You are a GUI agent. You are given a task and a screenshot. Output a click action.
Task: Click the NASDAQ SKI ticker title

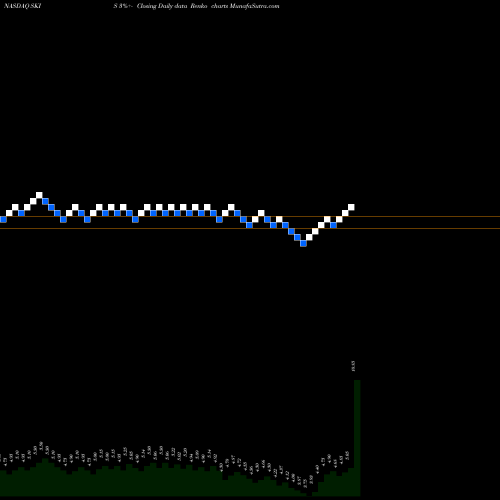pyautogui.click(x=22, y=6)
